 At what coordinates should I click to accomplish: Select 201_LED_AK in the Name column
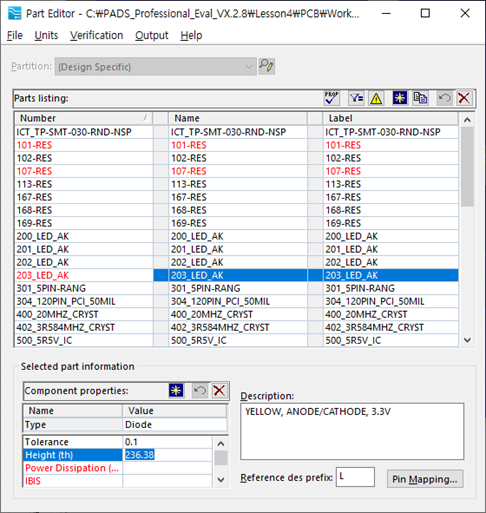tap(238, 249)
